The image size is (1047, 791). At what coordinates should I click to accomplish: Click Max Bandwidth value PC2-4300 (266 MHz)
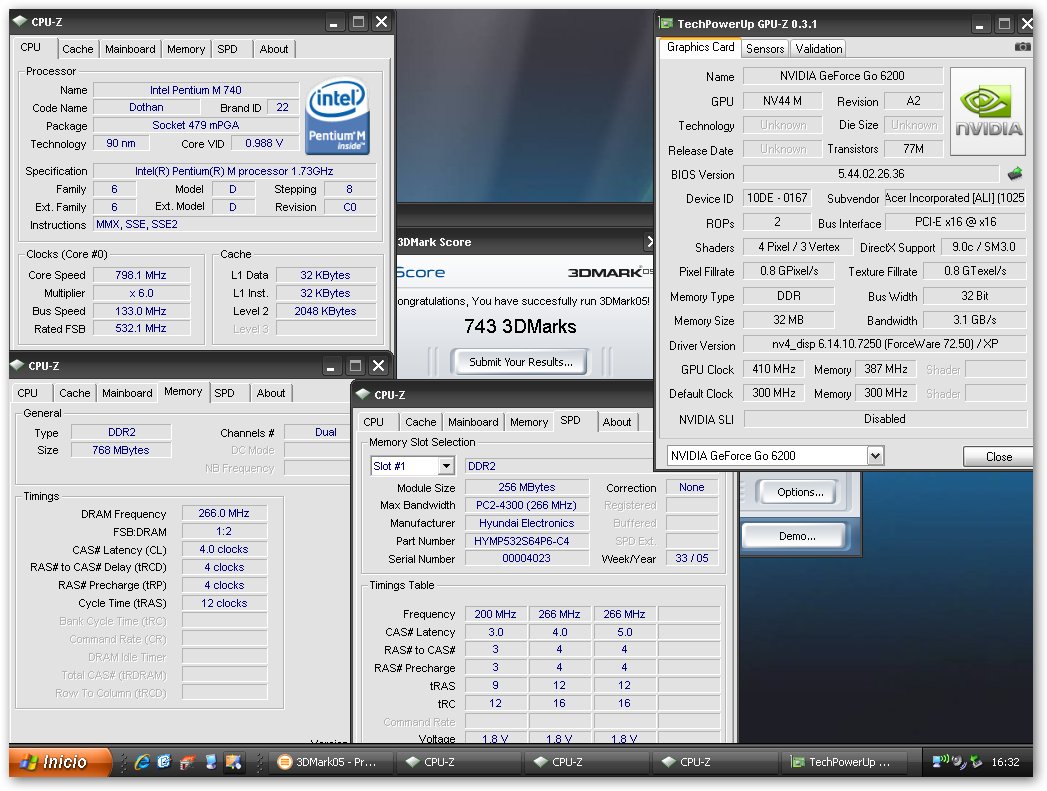(526, 505)
